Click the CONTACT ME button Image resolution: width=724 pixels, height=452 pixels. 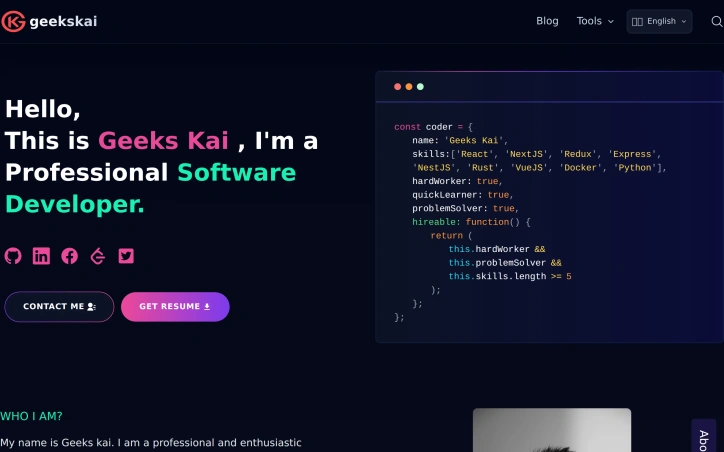coord(59,307)
